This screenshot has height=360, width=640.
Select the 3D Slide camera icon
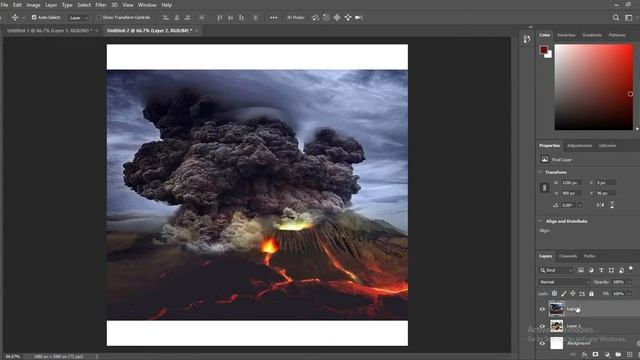pyautogui.click(x=348, y=18)
